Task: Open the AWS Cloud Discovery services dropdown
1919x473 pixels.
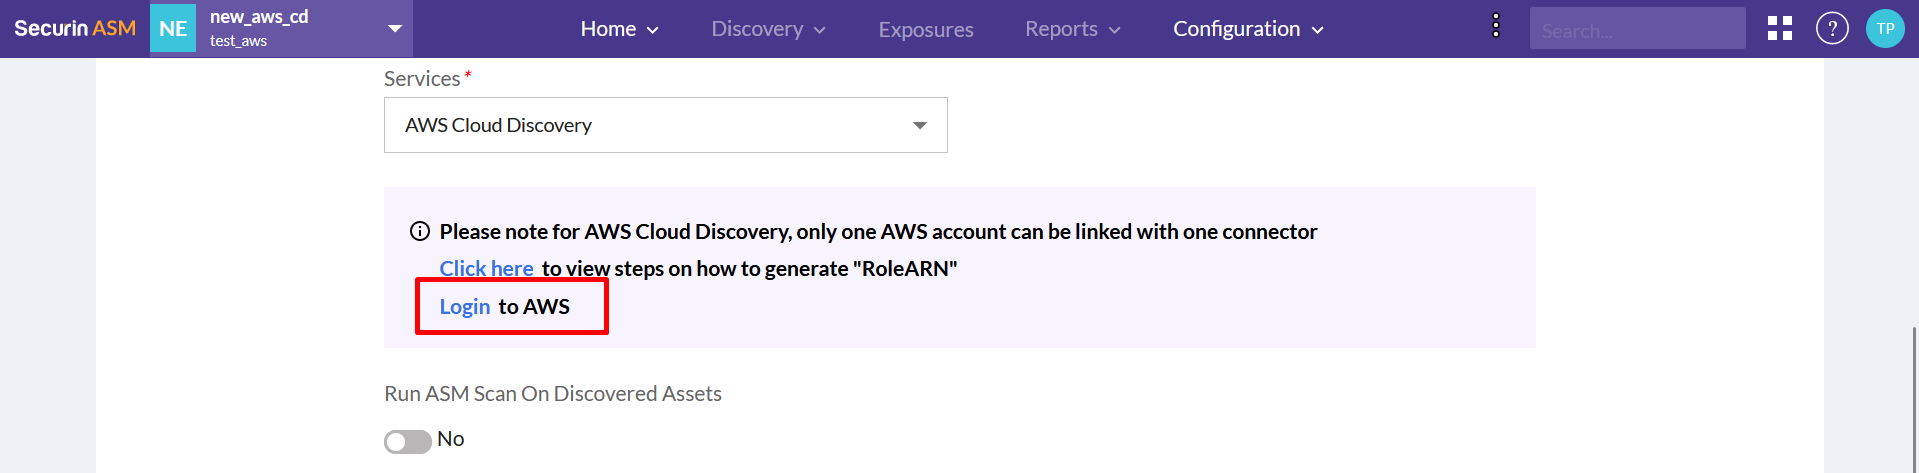Action: pos(665,125)
